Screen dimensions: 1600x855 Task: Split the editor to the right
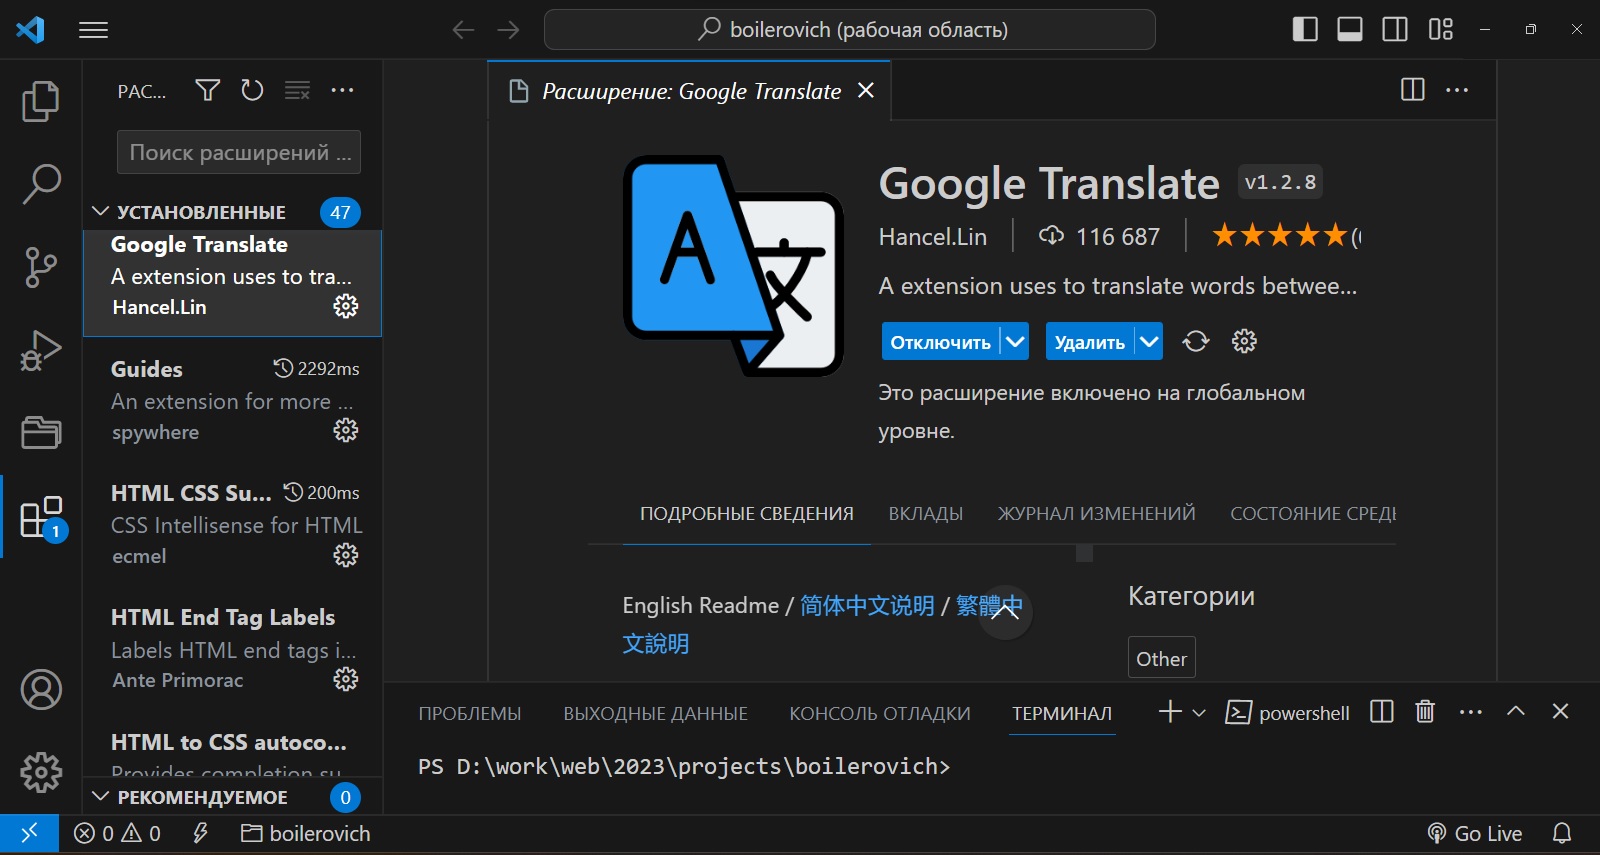coord(1413,90)
